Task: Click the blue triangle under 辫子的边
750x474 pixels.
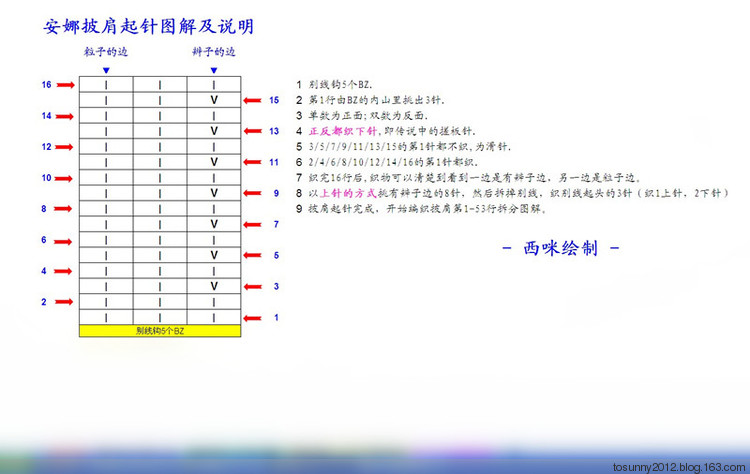Action: pos(214,70)
